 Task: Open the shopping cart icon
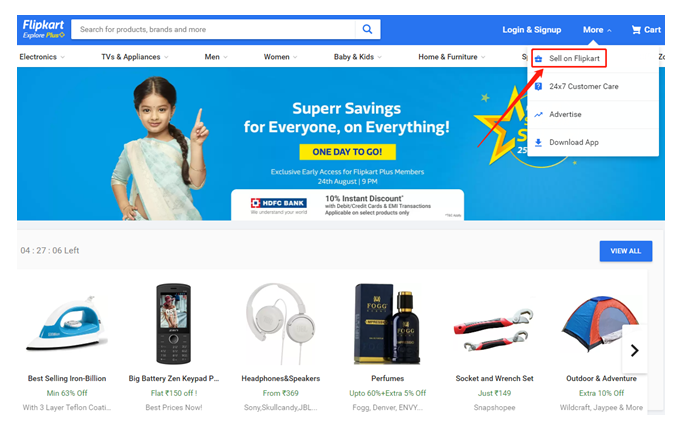coord(636,29)
